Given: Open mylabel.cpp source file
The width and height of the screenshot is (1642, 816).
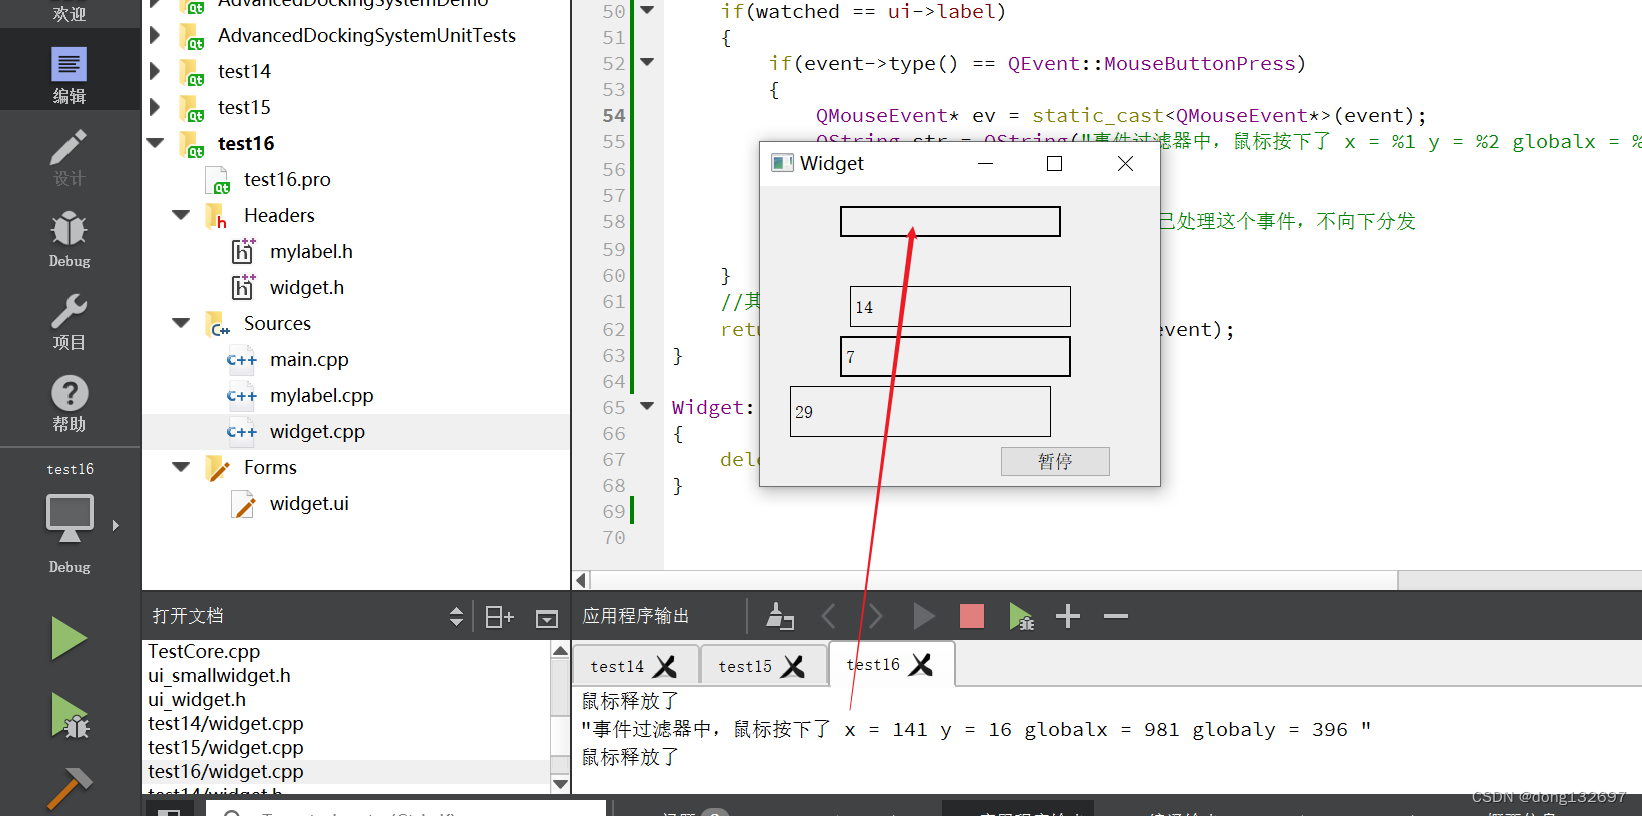Looking at the screenshot, I should (x=321, y=395).
